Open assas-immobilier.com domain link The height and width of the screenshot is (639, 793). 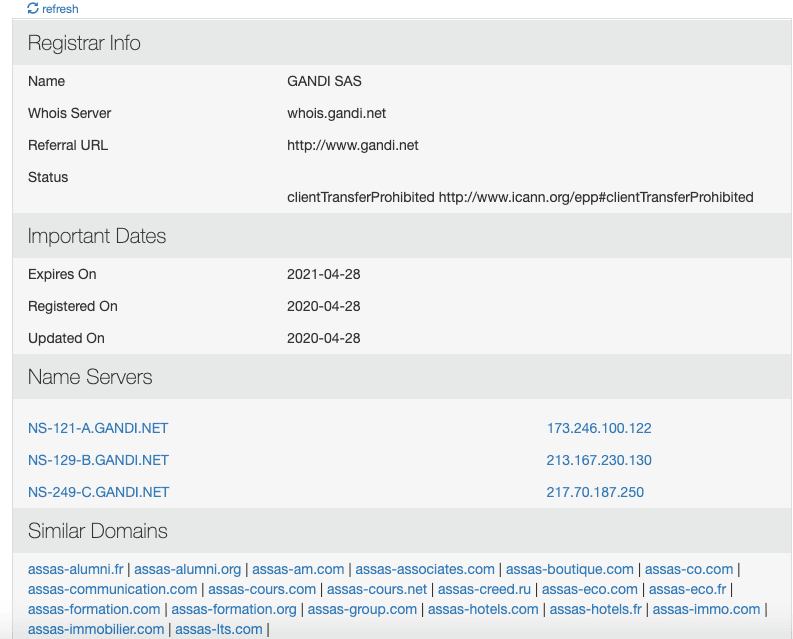(x=96, y=629)
